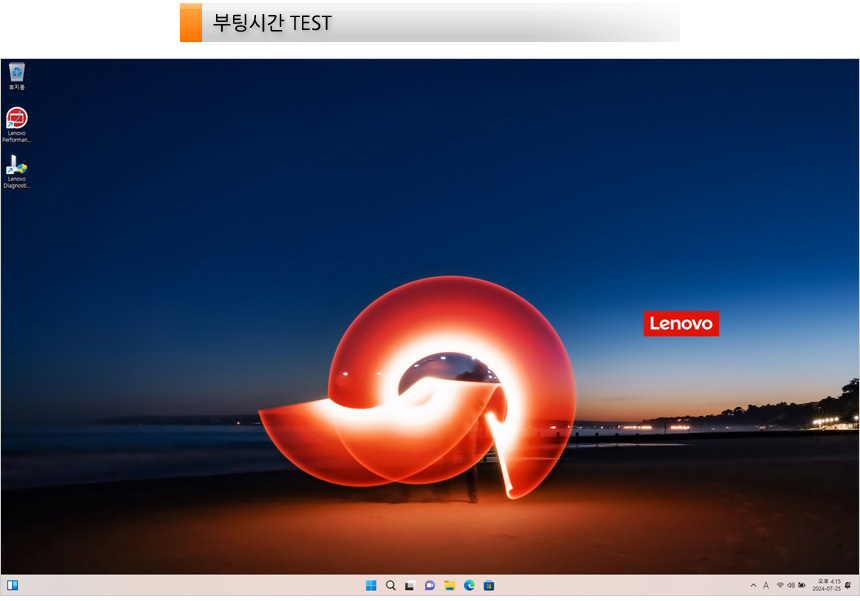Select the Lenovo Diagnostics desktop shortcut
The image size is (860, 601).
(x=16, y=172)
